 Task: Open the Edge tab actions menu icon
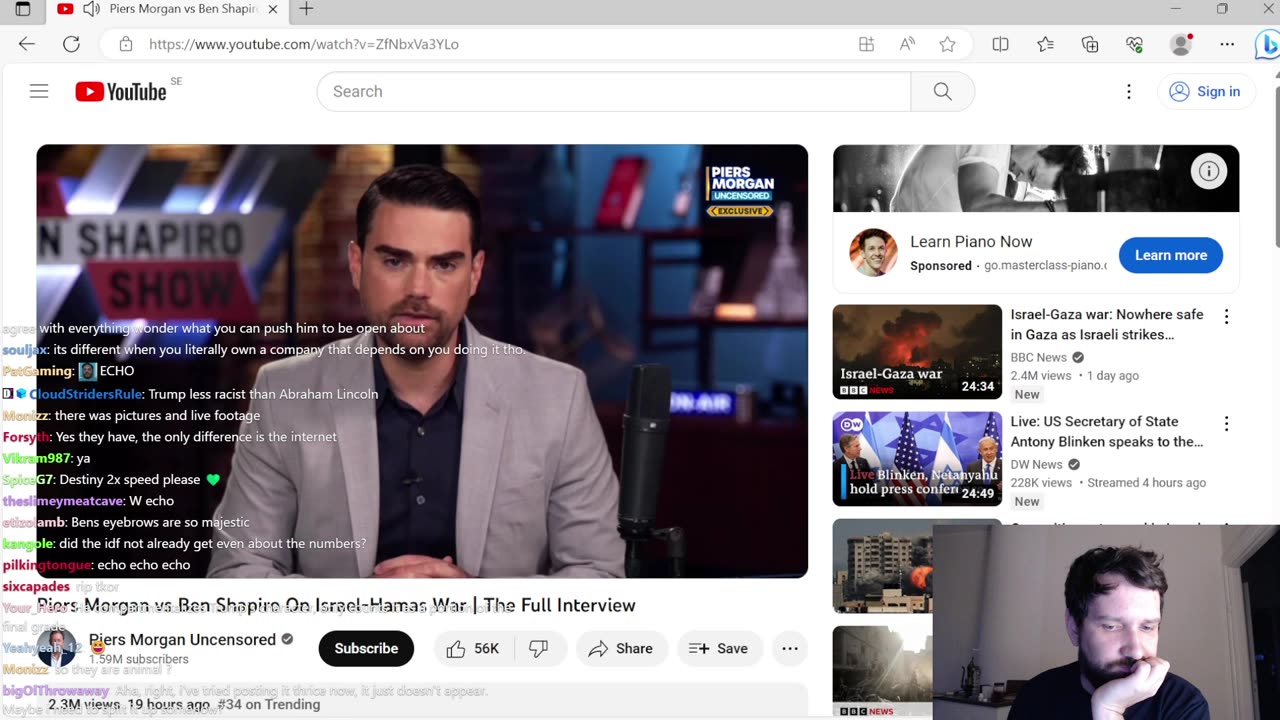pos(23,9)
